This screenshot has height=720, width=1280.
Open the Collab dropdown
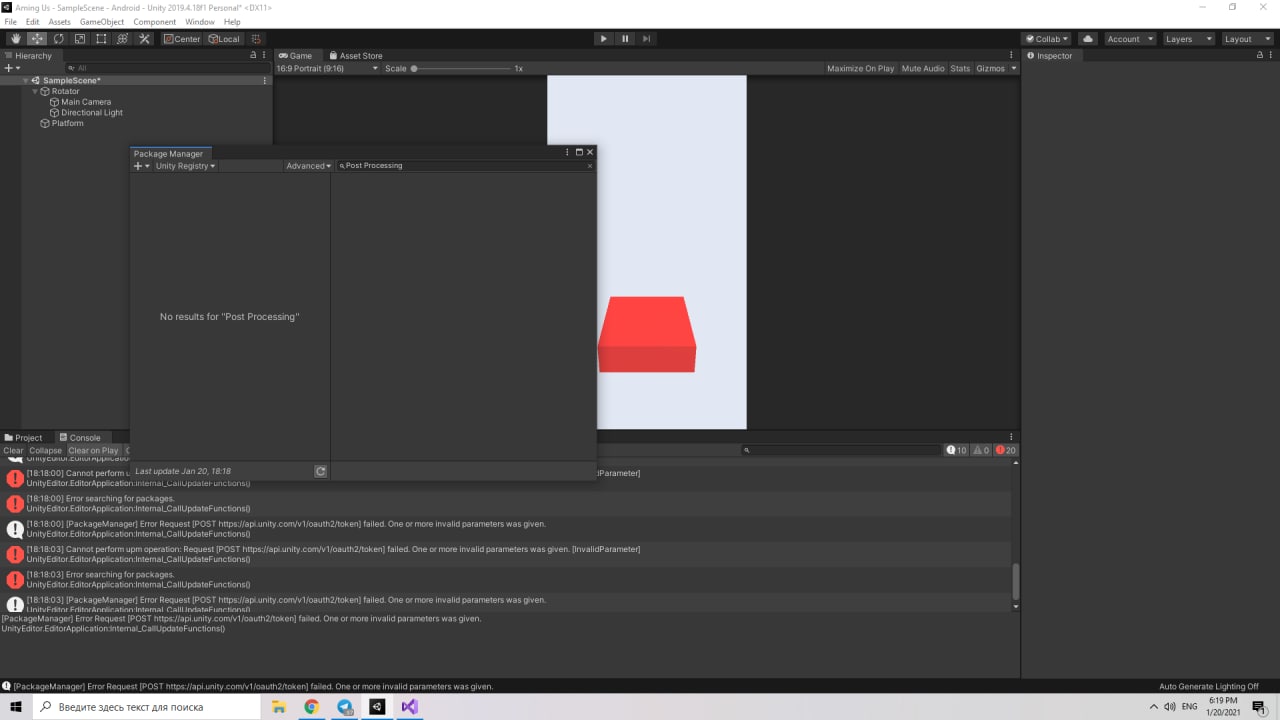click(1046, 39)
